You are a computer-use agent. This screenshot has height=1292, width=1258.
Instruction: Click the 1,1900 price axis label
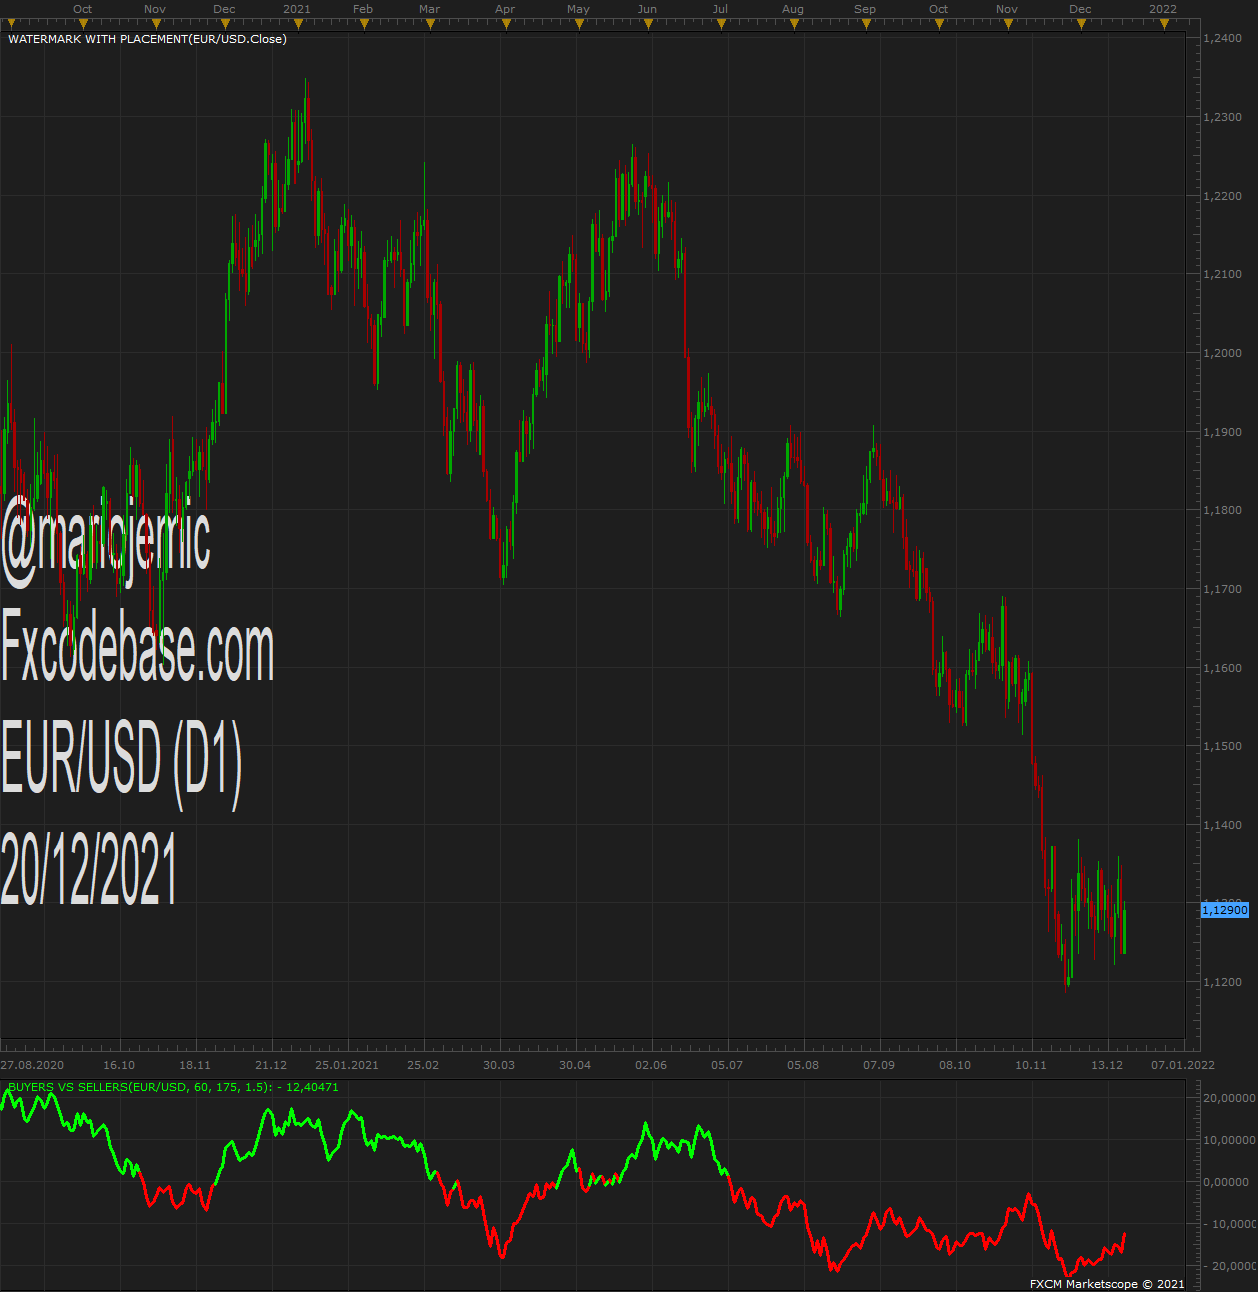click(1223, 432)
